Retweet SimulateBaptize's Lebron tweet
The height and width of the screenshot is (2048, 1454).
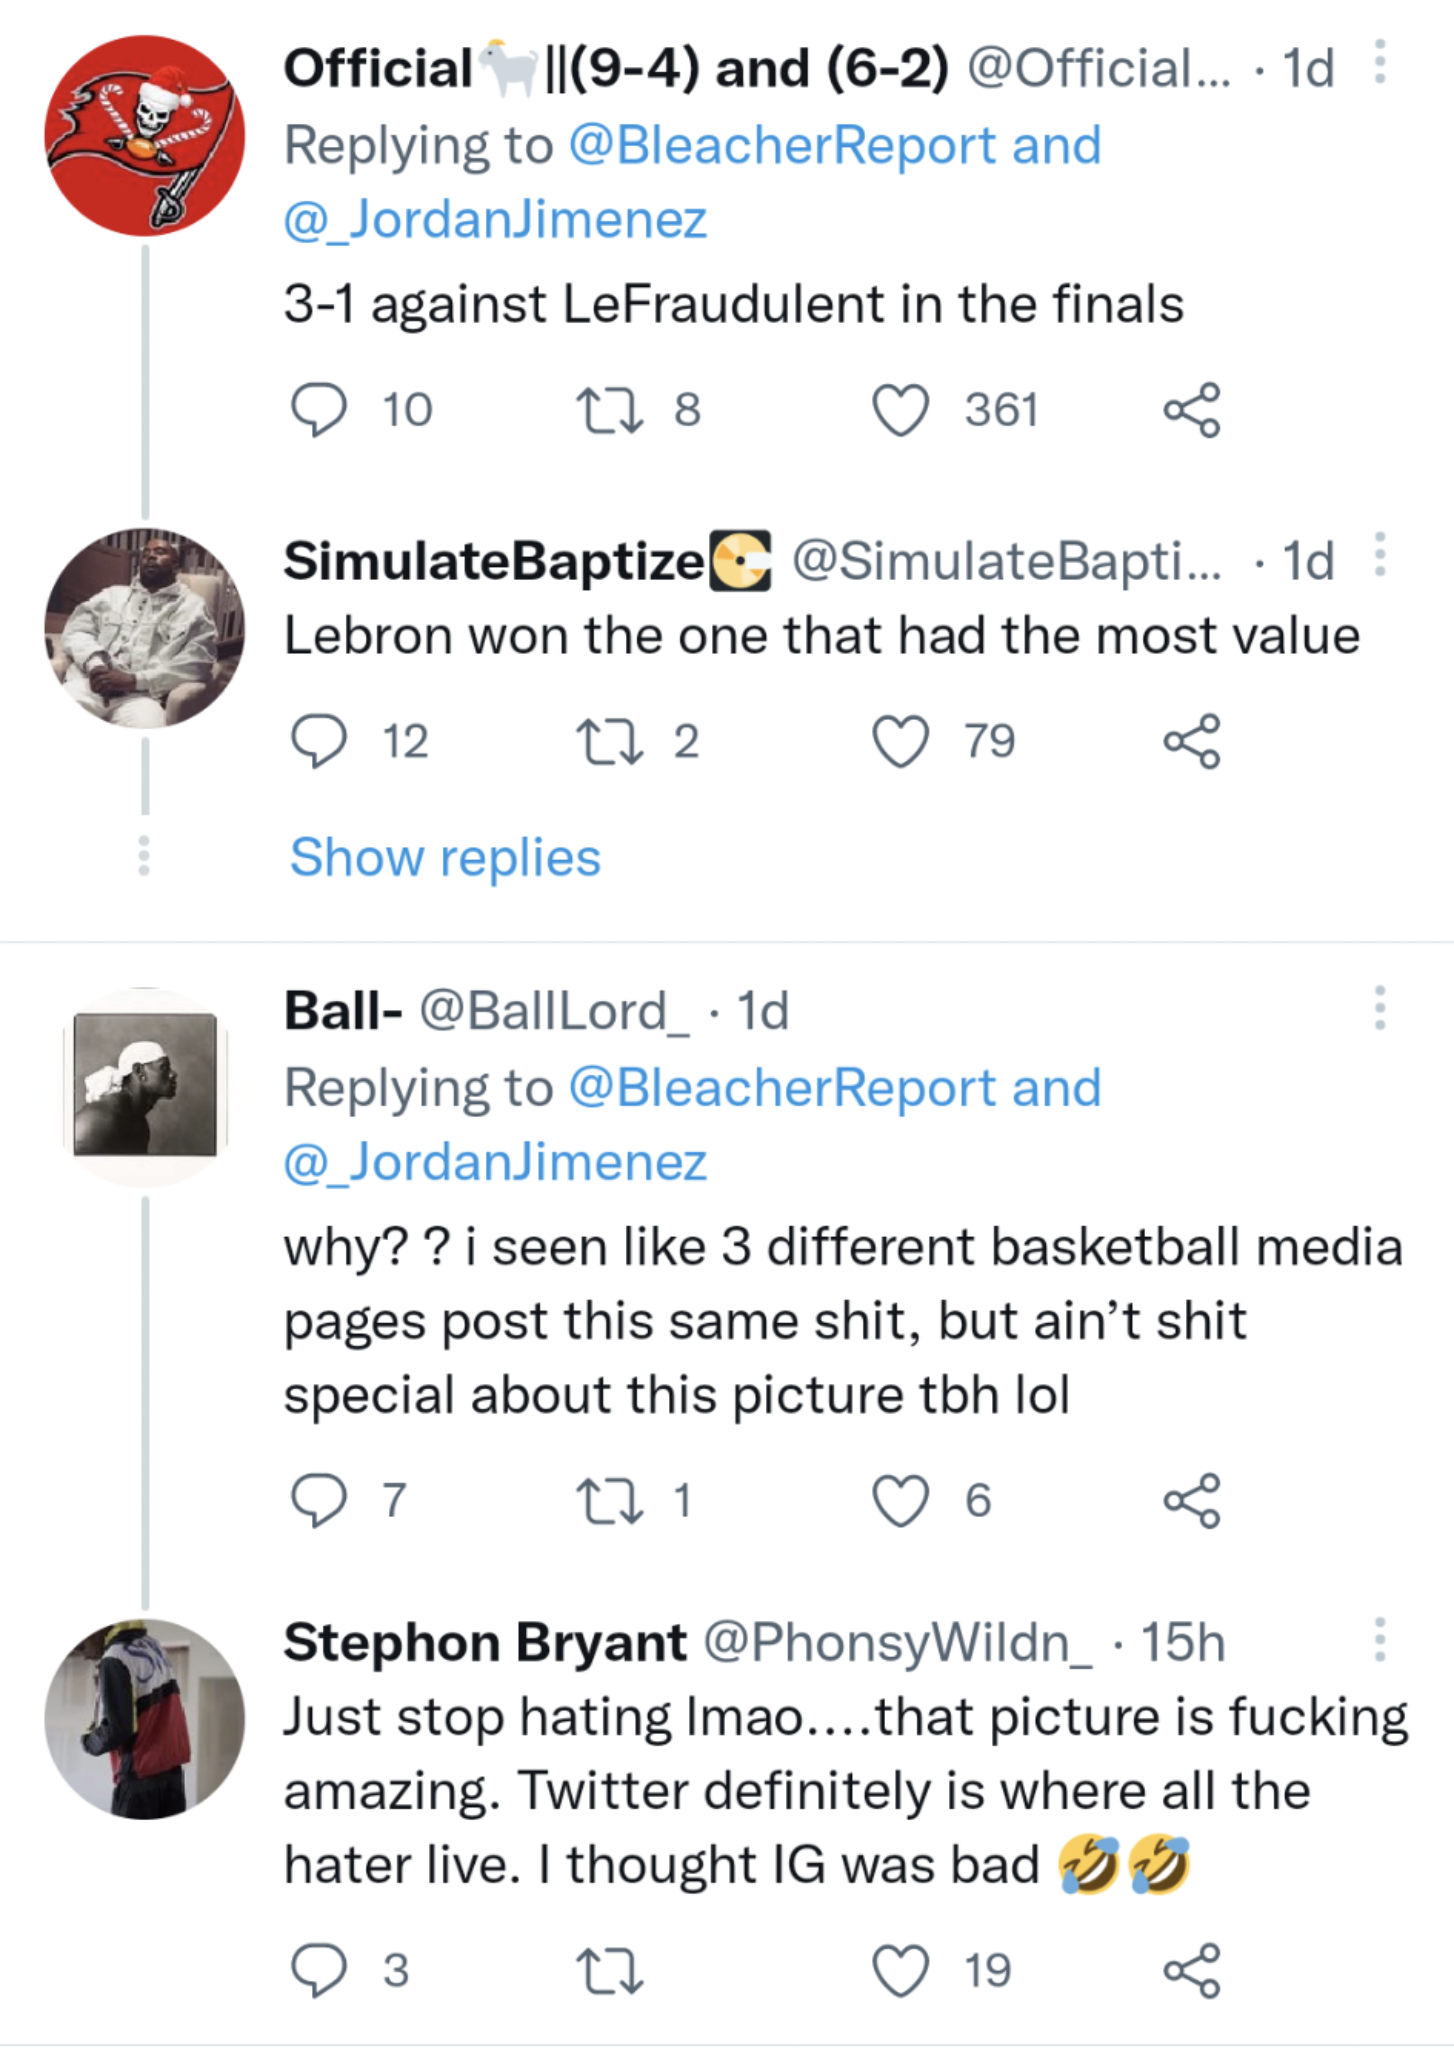click(x=610, y=741)
